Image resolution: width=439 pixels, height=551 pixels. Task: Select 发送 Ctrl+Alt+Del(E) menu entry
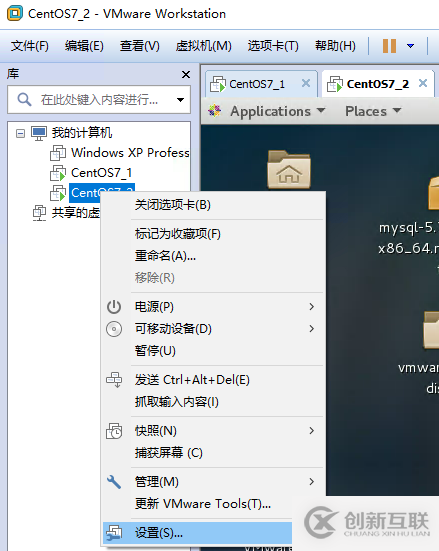(x=213, y=380)
